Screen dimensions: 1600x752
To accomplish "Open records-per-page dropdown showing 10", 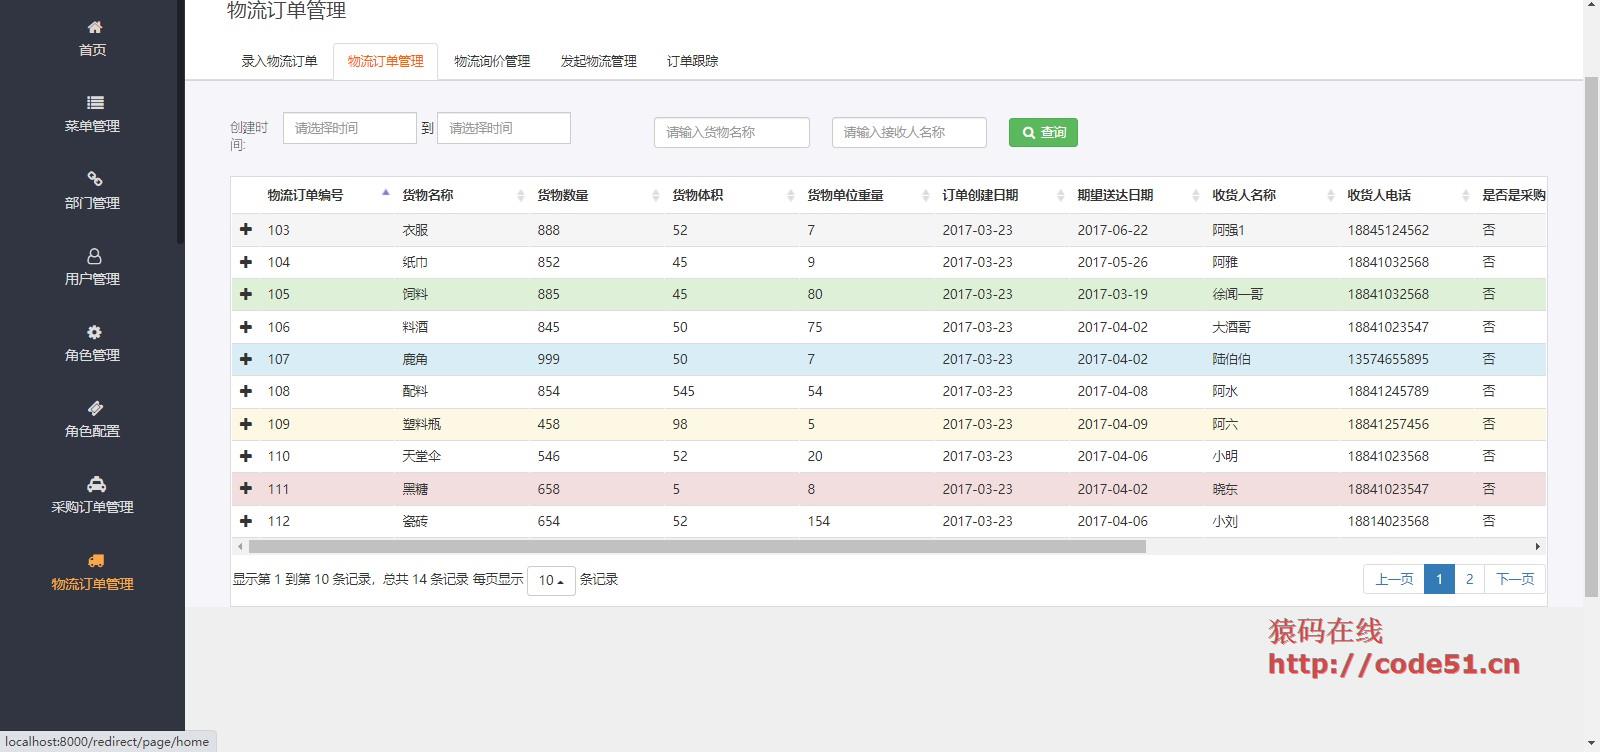I will (551, 580).
